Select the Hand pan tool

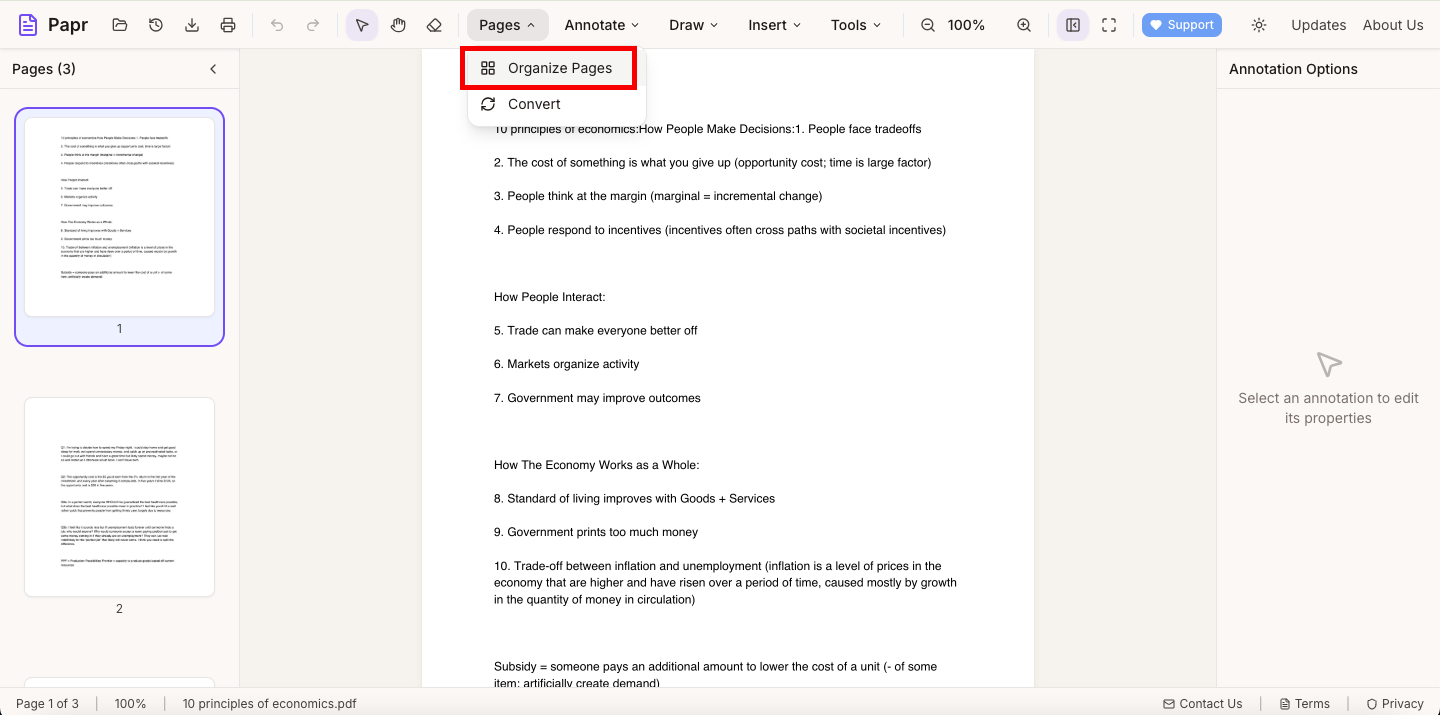pos(398,24)
